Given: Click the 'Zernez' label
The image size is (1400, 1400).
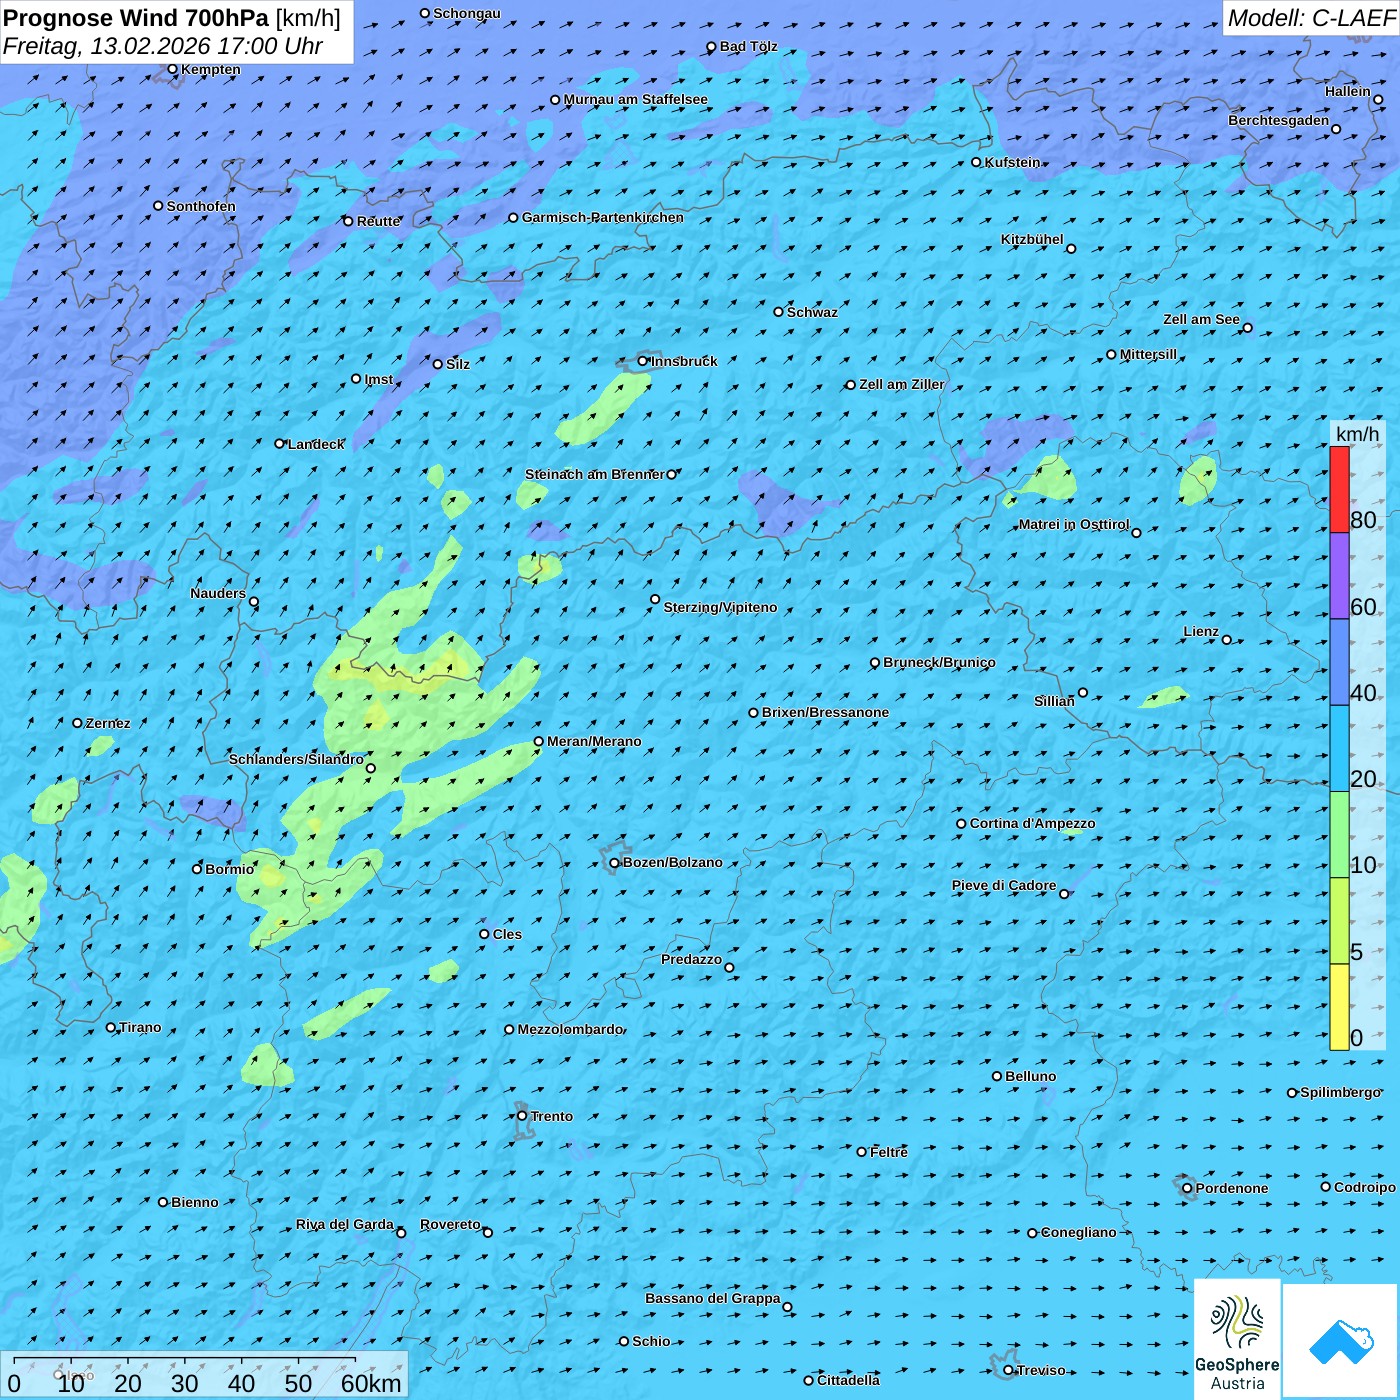Looking at the screenshot, I should tap(108, 723).
